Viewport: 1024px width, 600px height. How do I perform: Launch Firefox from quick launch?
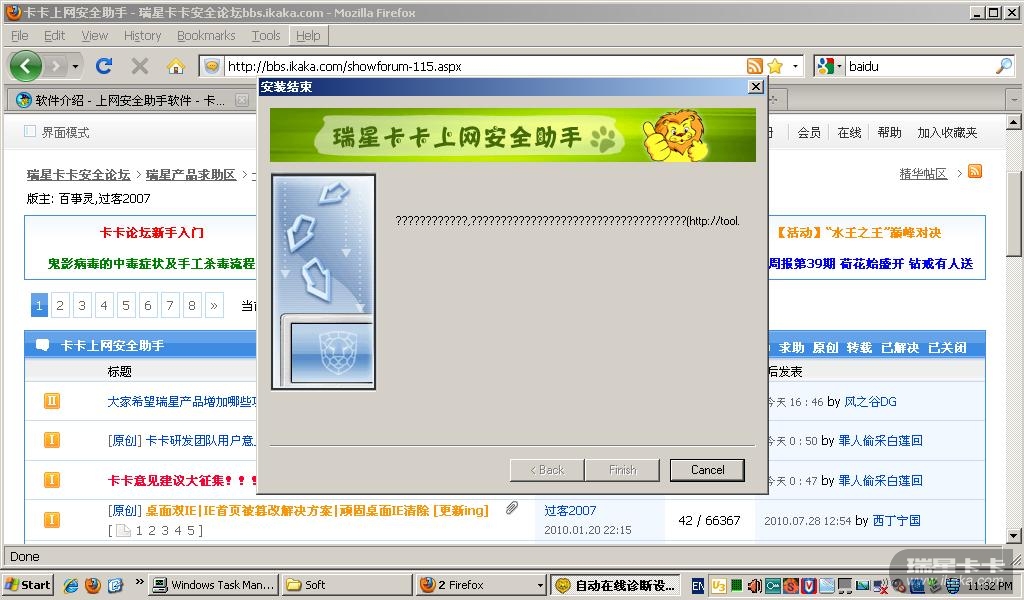coord(93,585)
